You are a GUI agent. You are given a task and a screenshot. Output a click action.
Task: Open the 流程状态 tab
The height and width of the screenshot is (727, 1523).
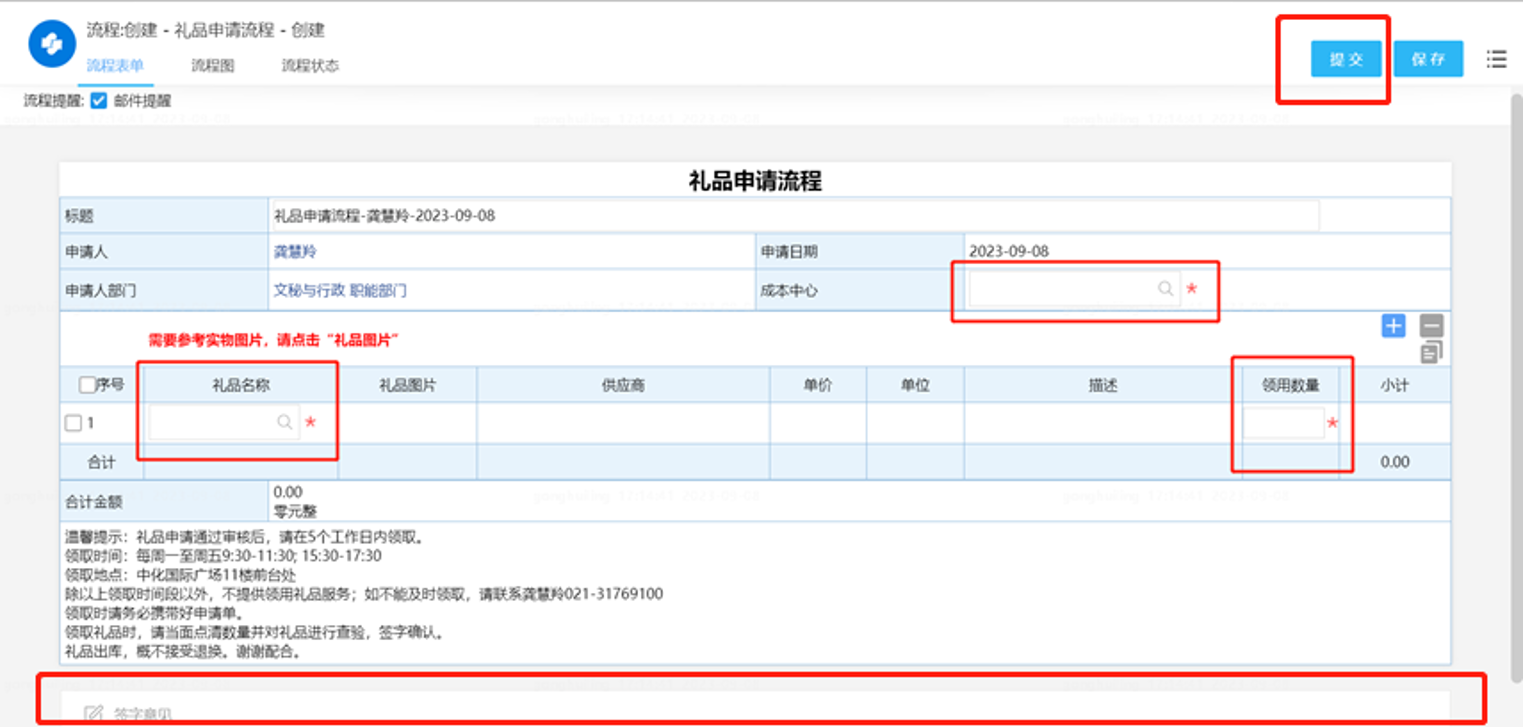310,66
